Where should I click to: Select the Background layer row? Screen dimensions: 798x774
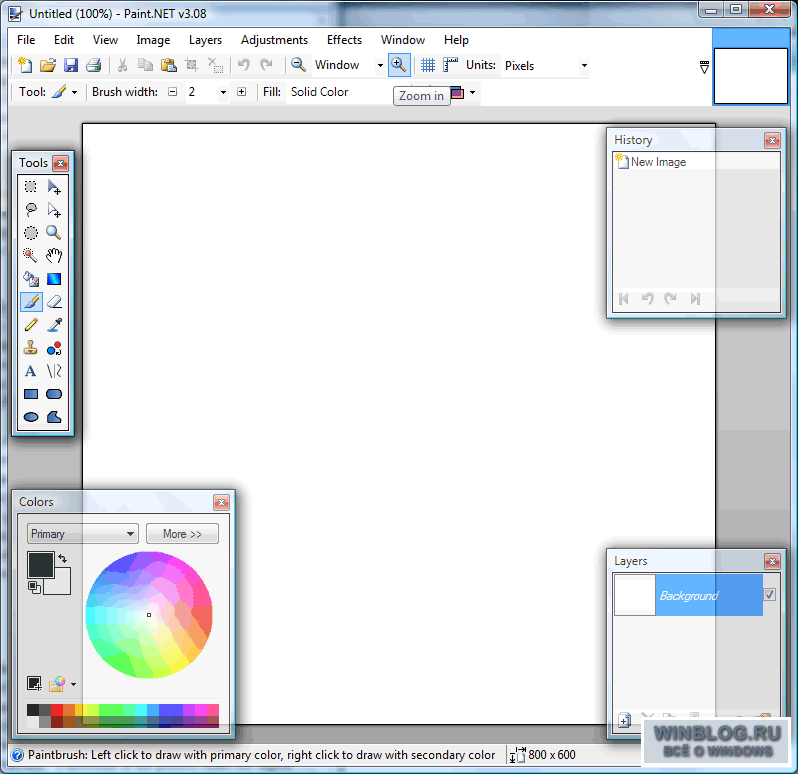689,595
